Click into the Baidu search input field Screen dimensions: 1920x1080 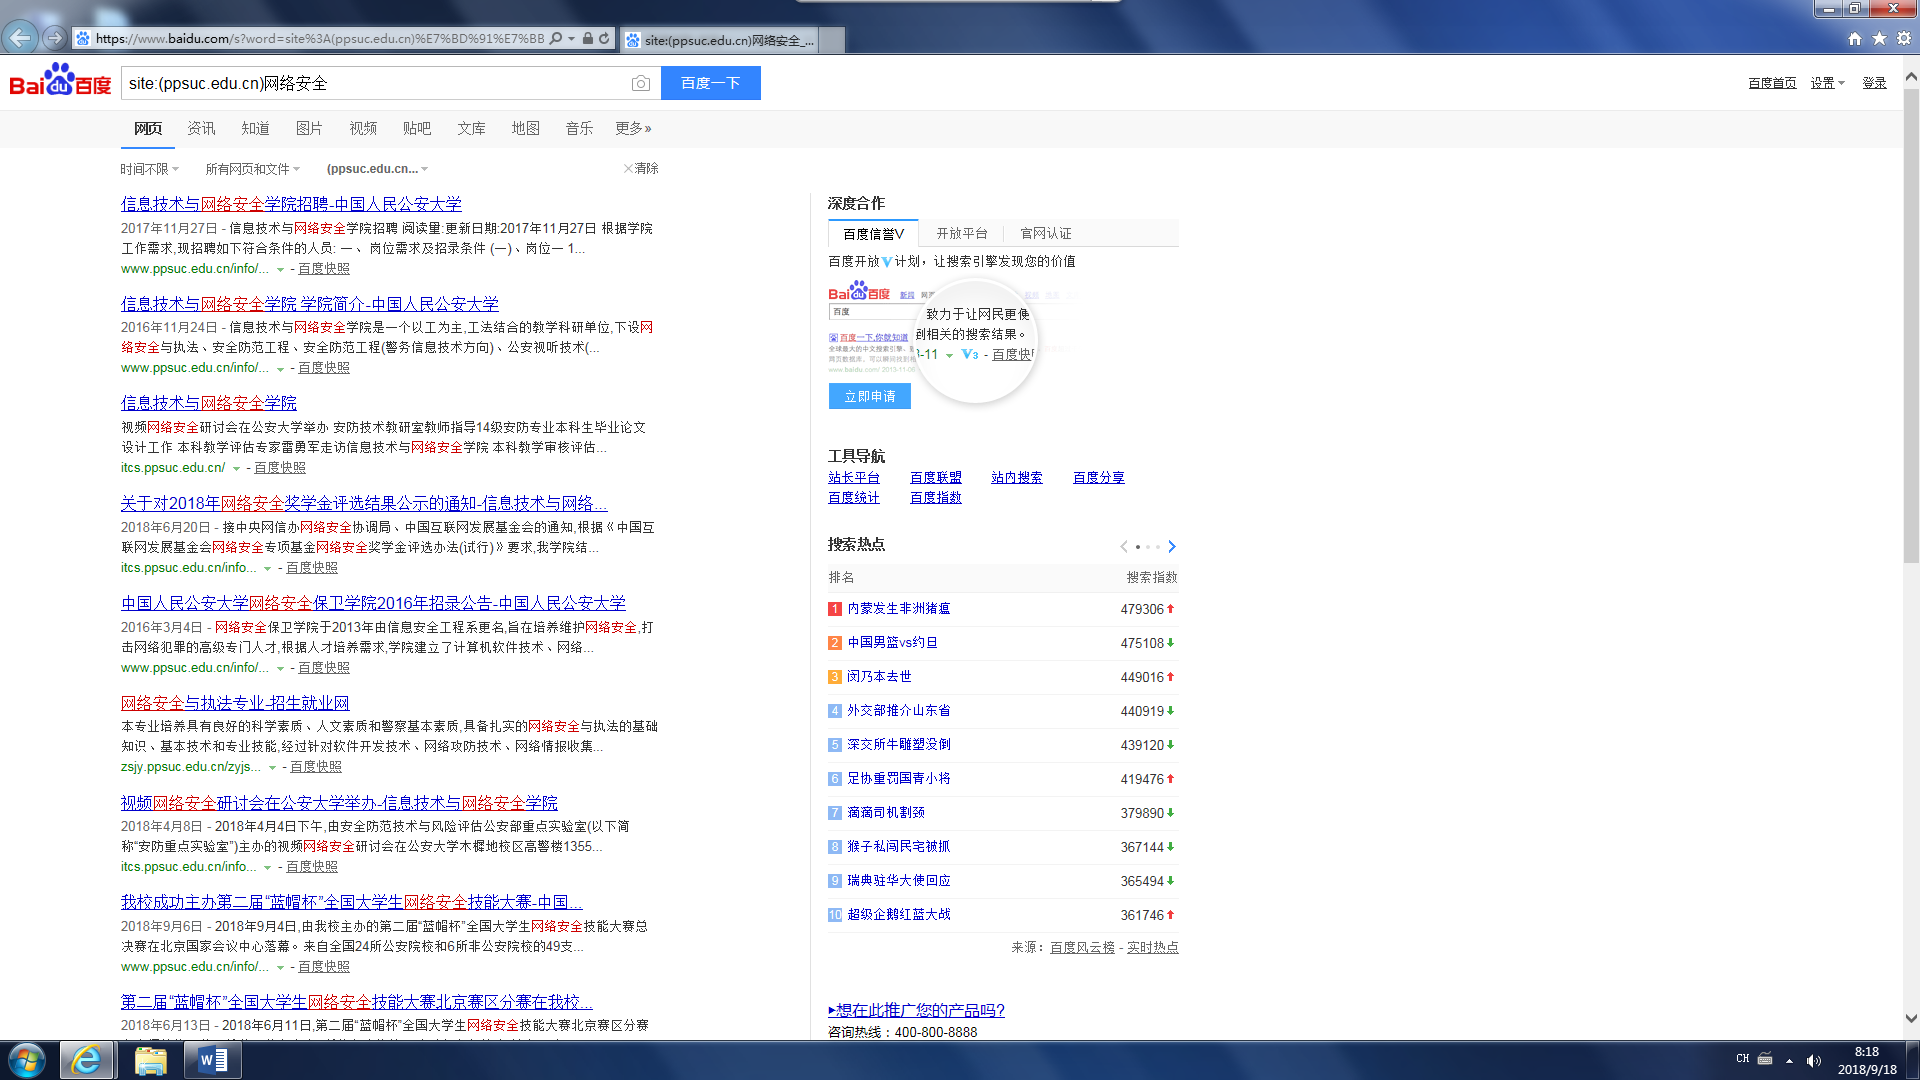click(375, 83)
